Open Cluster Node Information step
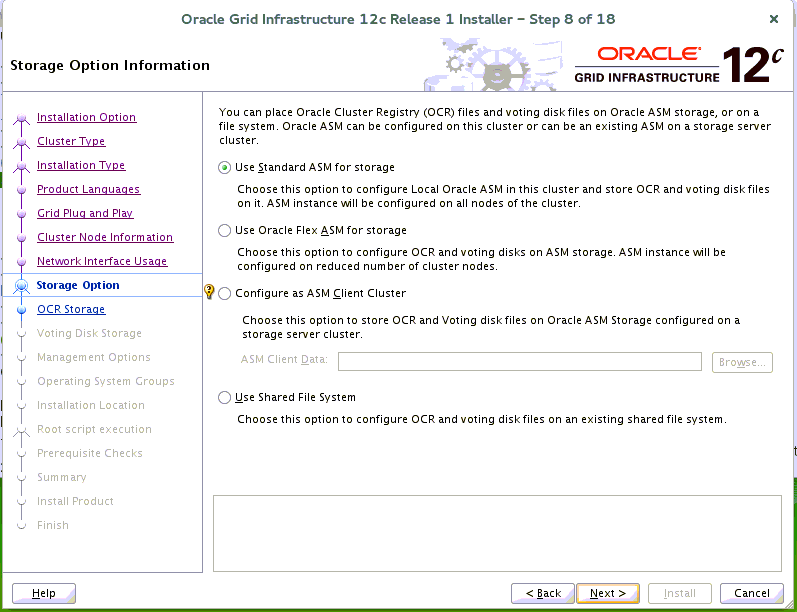The height and width of the screenshot is (612, 797). (x=105, y=237)
